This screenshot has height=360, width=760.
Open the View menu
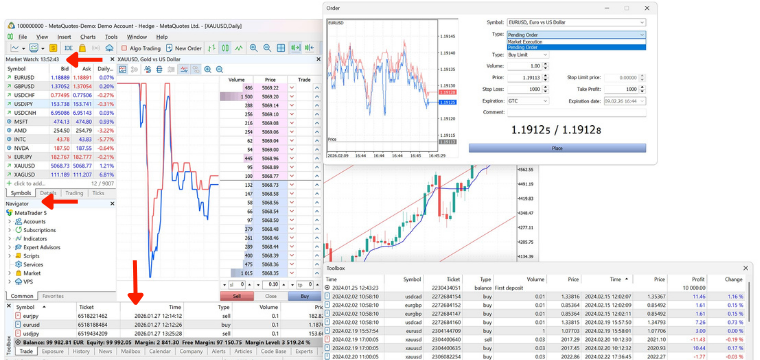pyautogui.click(x=42, y=37)
